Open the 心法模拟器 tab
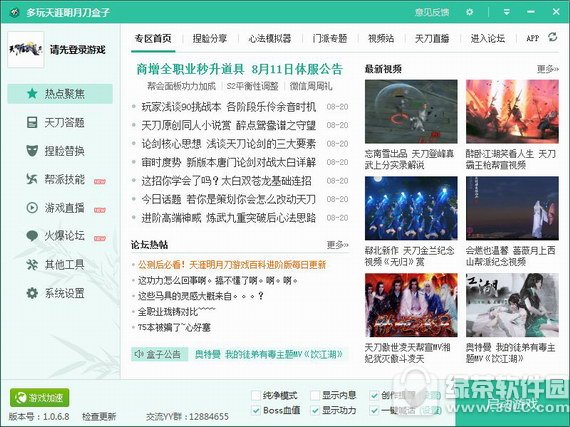Screen dimensions: 570x427 click(270, 39)
